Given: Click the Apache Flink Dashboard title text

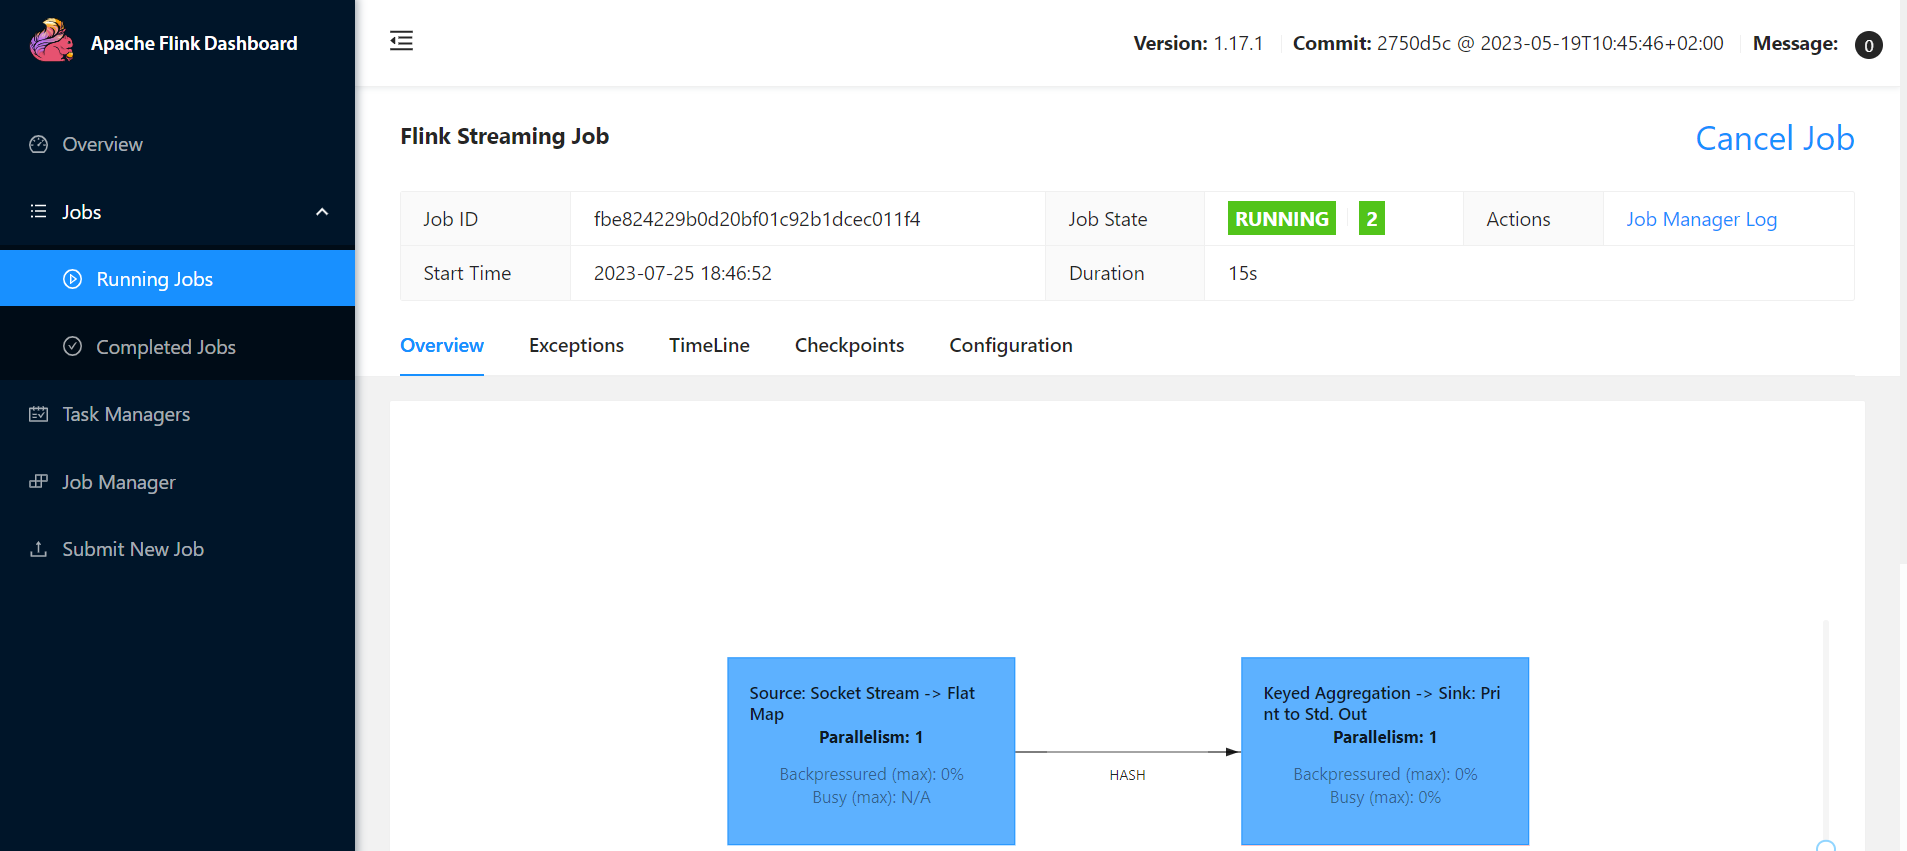Looking at the screenshot, I should point(194,43).
